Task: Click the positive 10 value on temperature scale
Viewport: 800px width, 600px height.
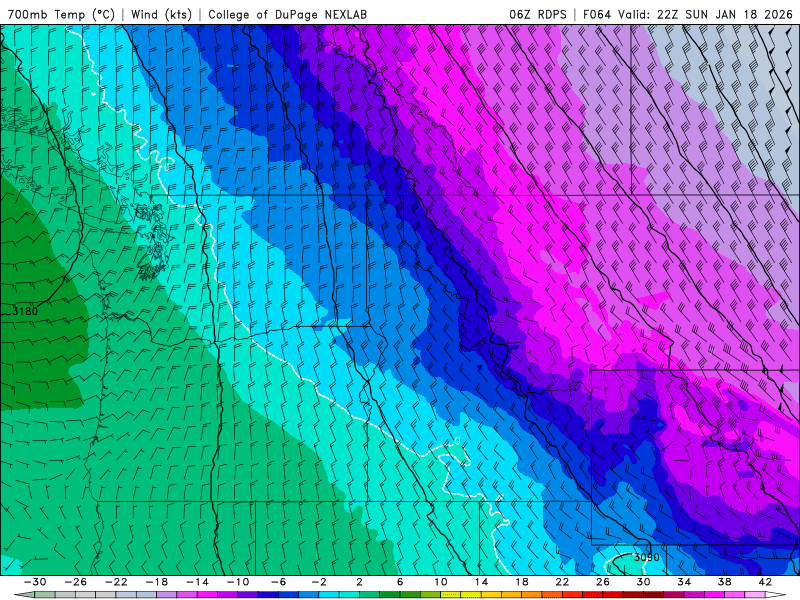Action: point(441,582)
